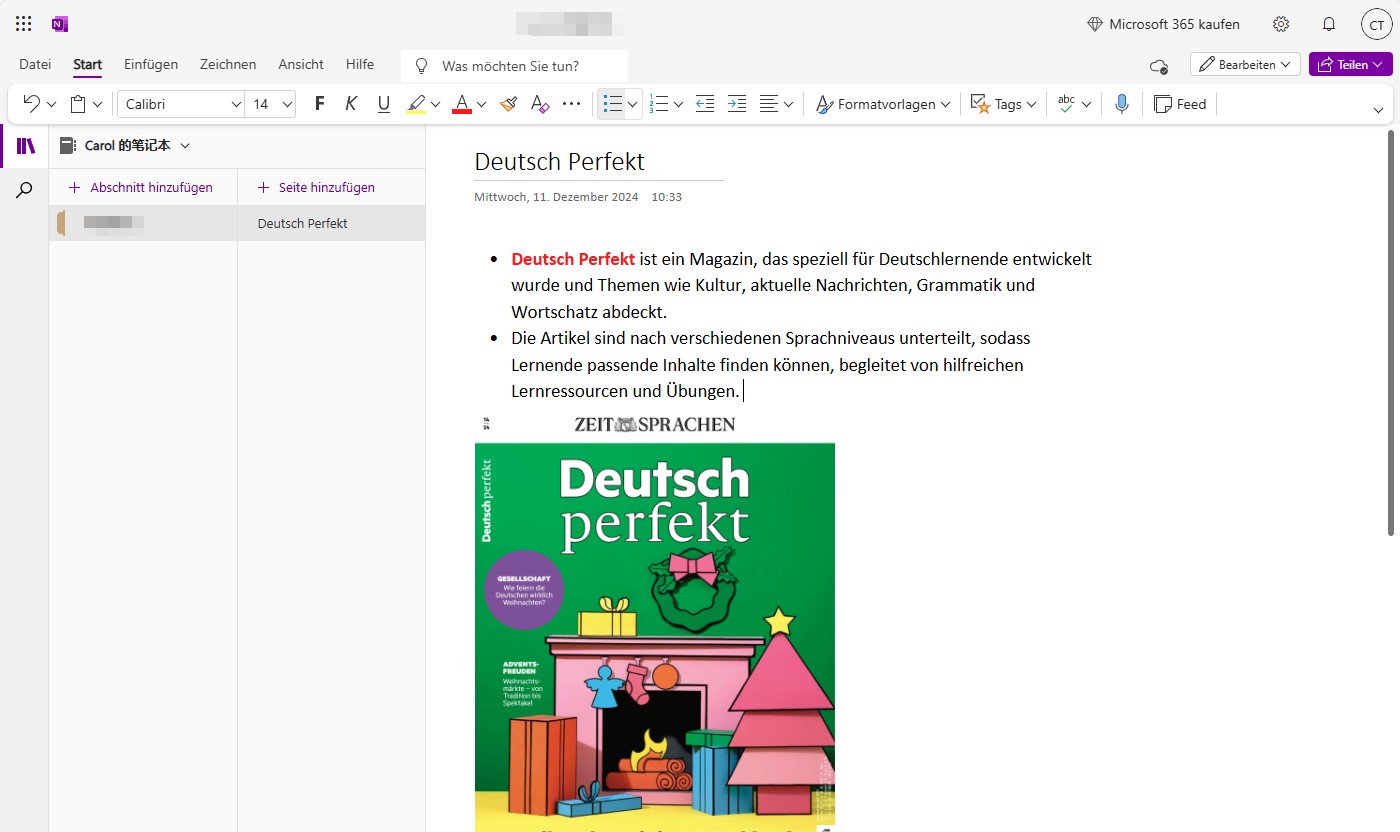This screenshot has height=832, width=1400.
Task: Click the paragraph alignment icon
Action: point(769,104)
